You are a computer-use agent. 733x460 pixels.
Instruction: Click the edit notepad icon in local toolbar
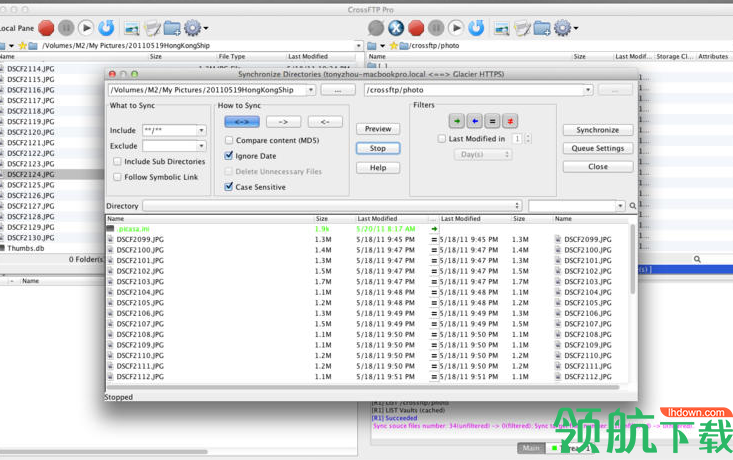(152, 29)
